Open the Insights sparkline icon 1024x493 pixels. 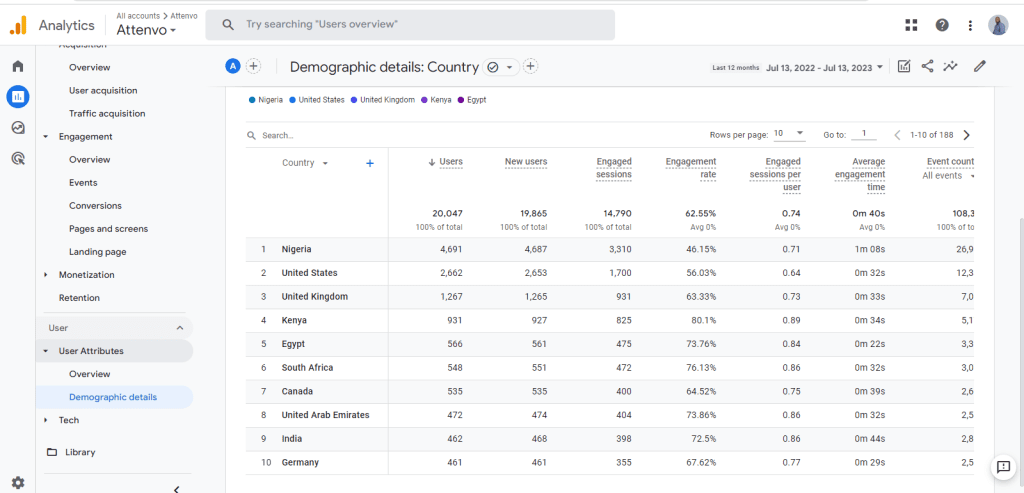[950, 66]
